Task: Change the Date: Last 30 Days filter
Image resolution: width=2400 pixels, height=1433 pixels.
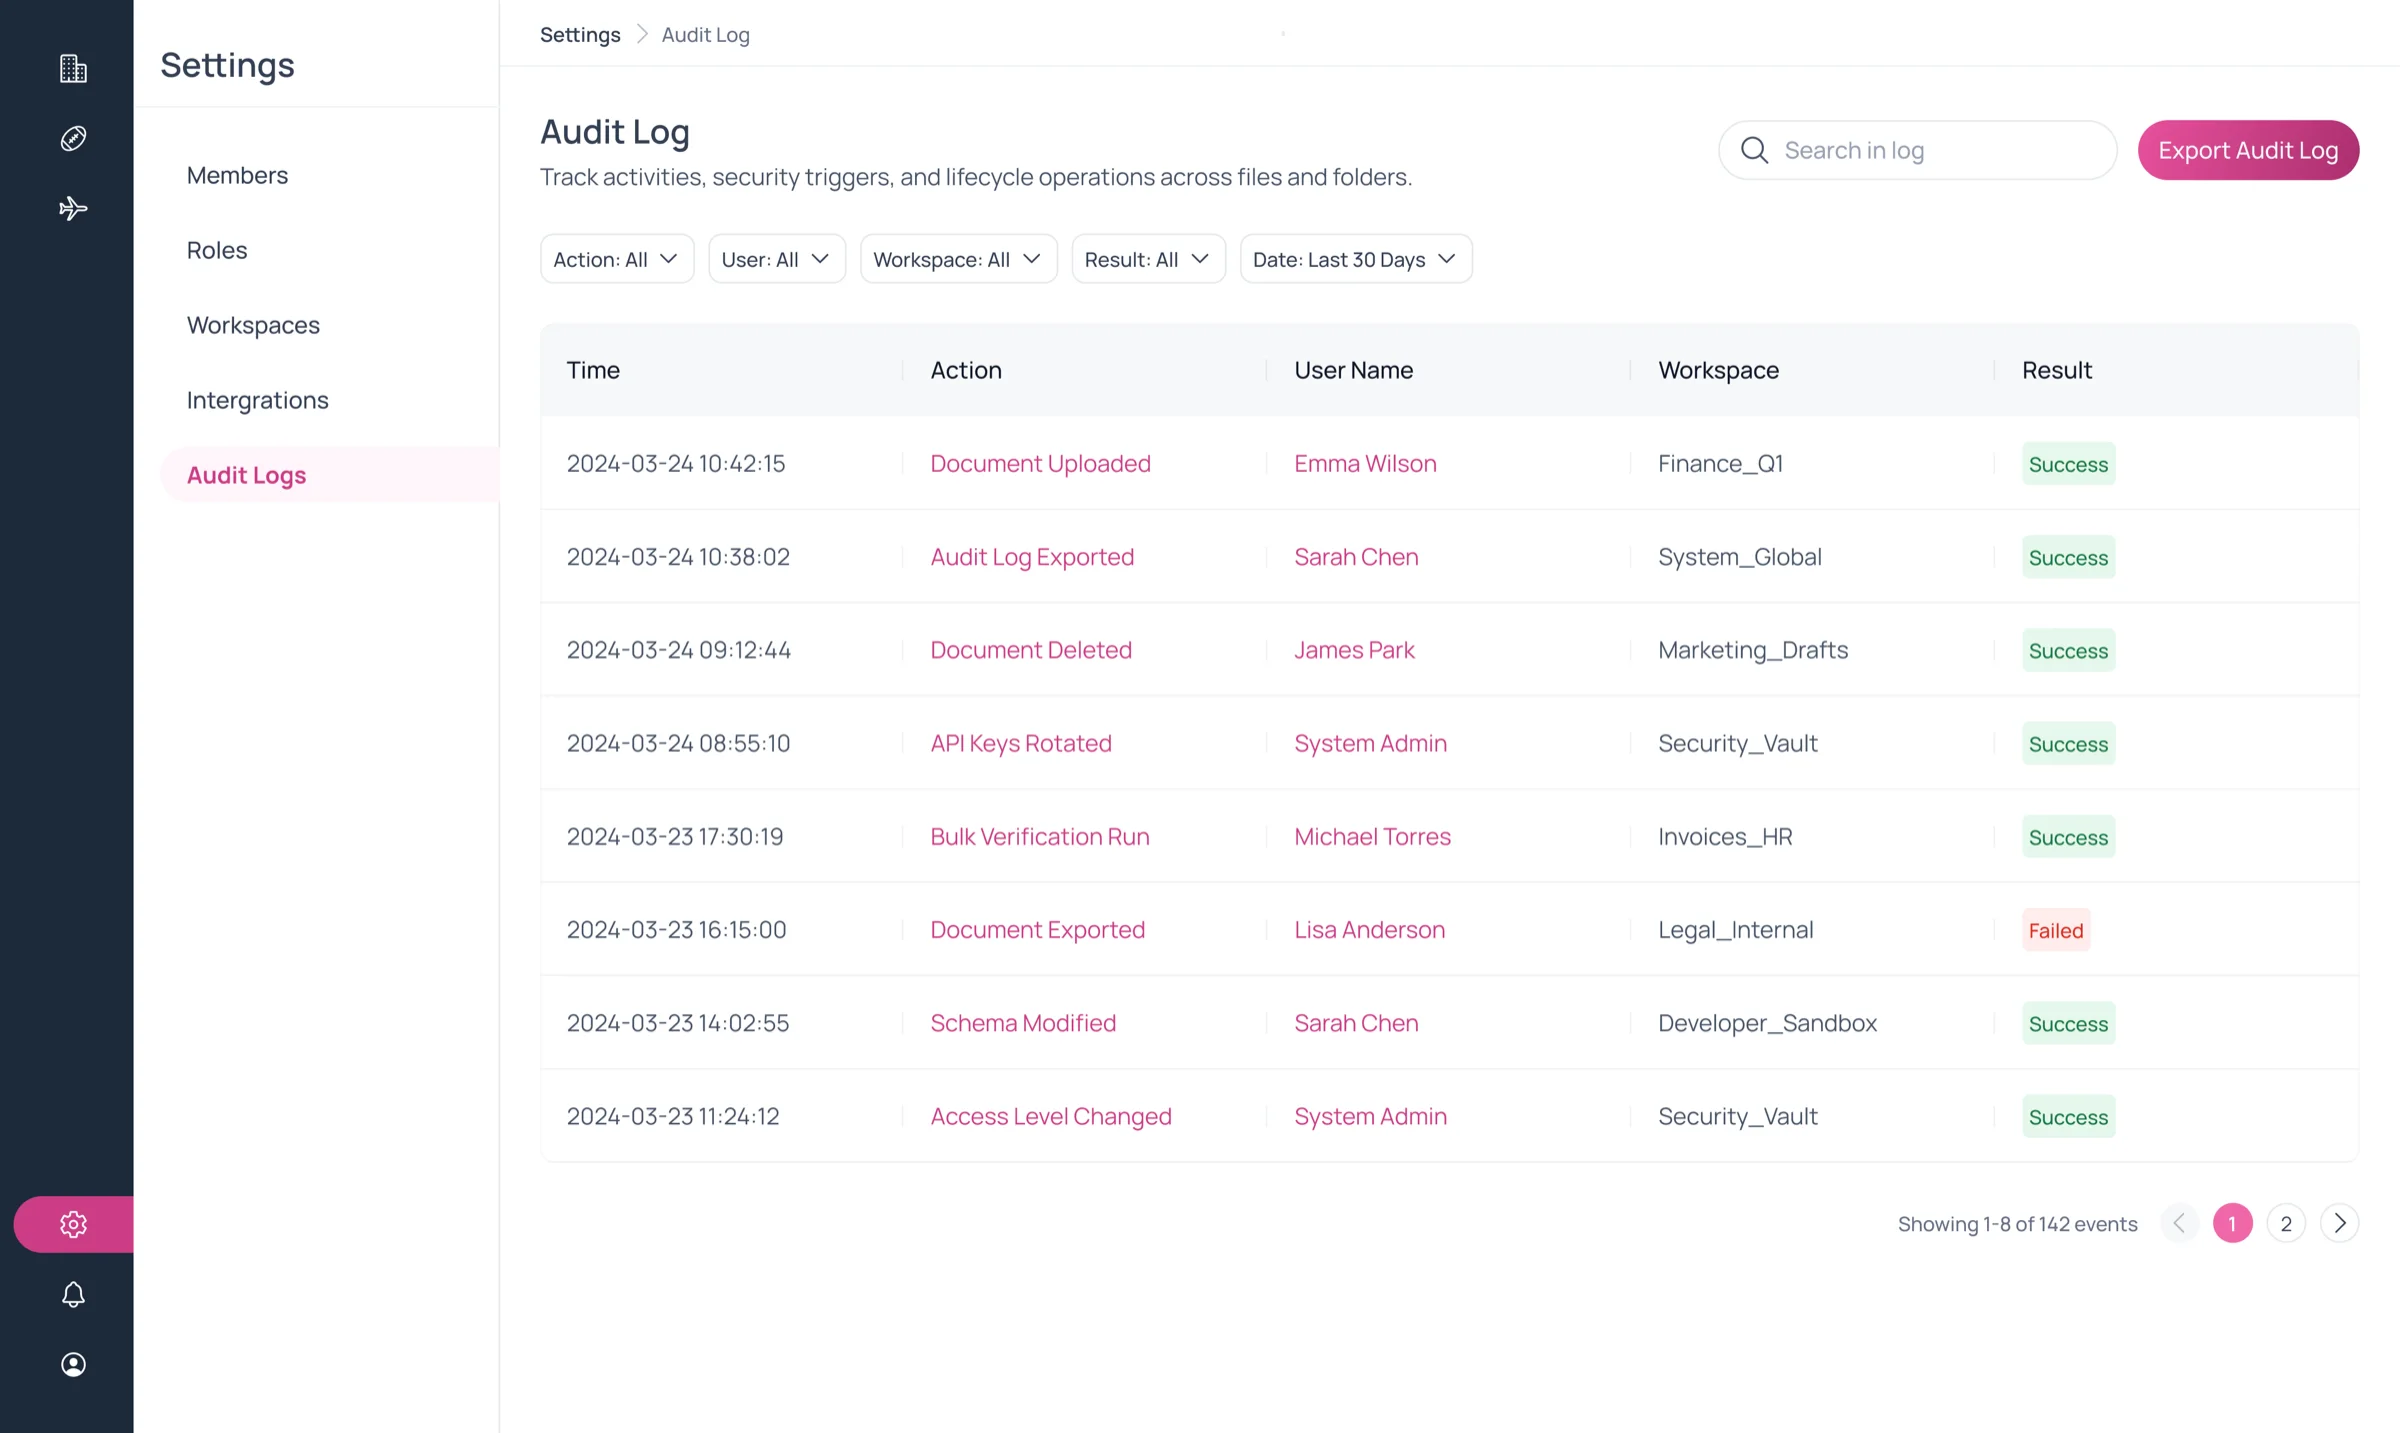Action: click(1356, 259)
